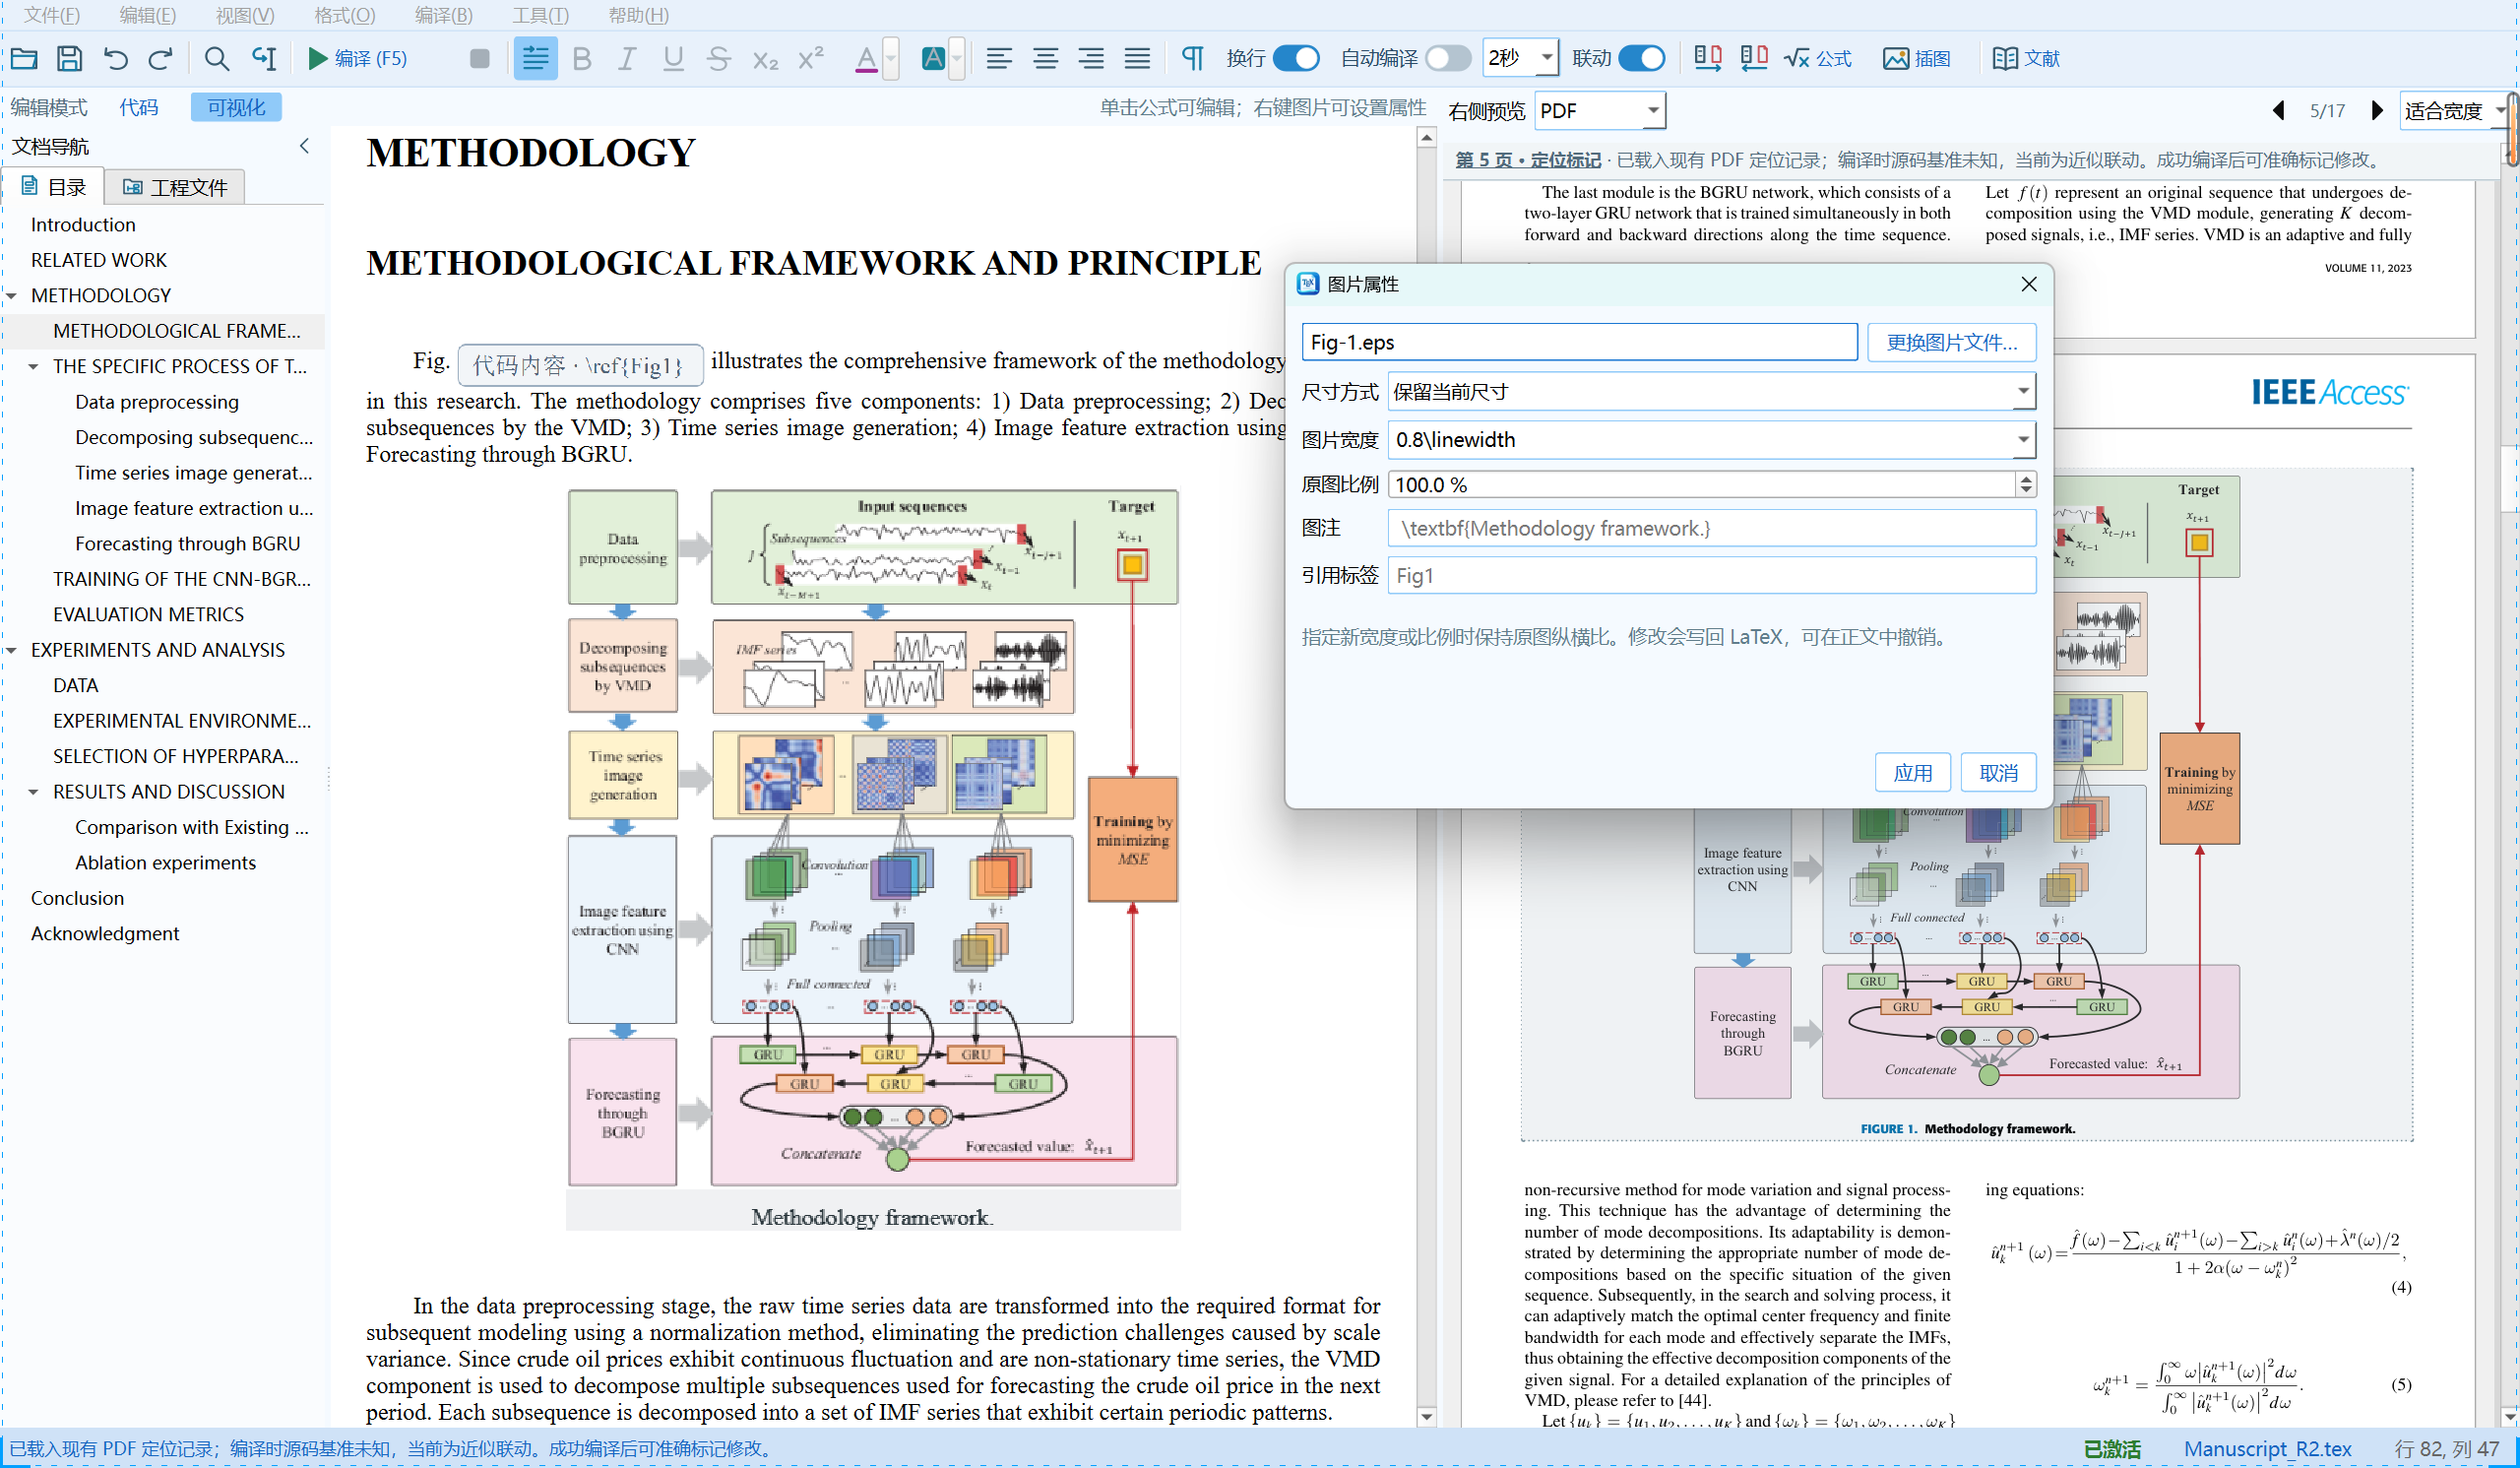
Task: Stop compilation with the square icon
Action: (480, 58)
